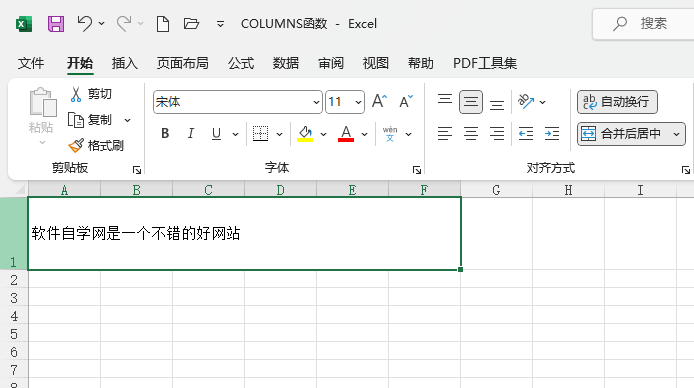Open the 文件 menu tab
The height and width of the screenshot is (388, 694).
point(31,63)
